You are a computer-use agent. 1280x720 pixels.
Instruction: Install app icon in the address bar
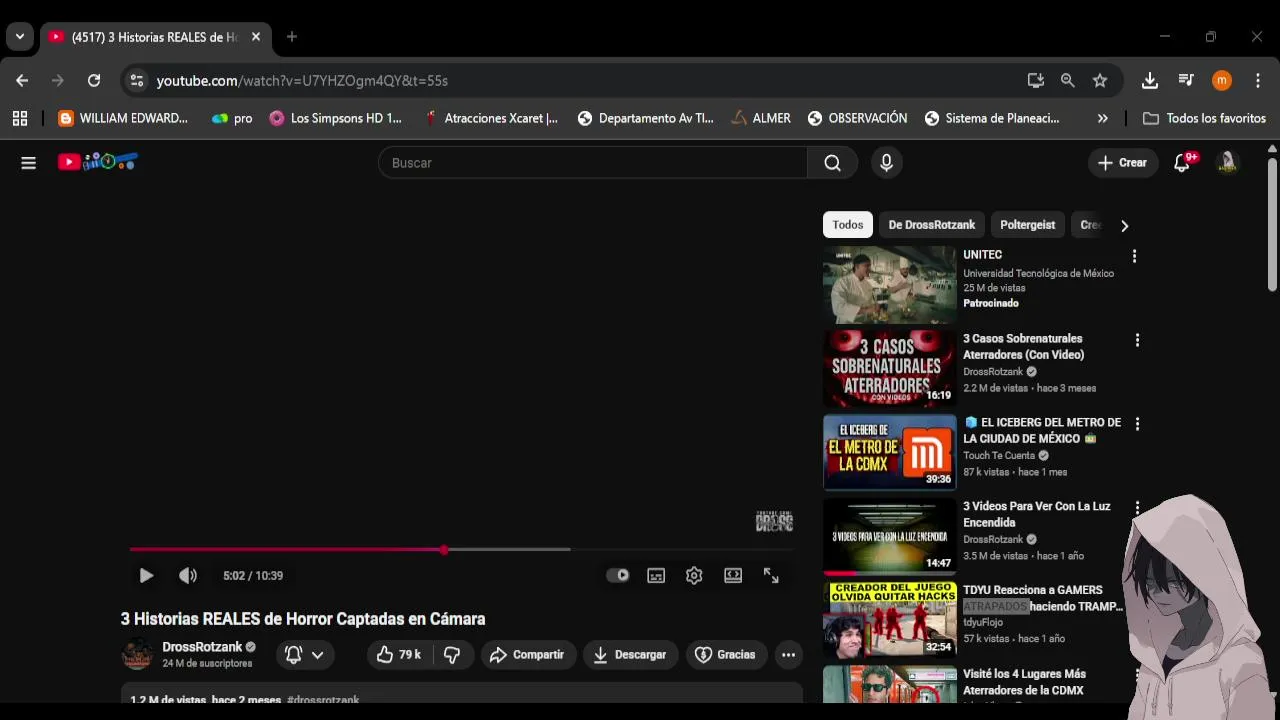(x=1035, y=81)
